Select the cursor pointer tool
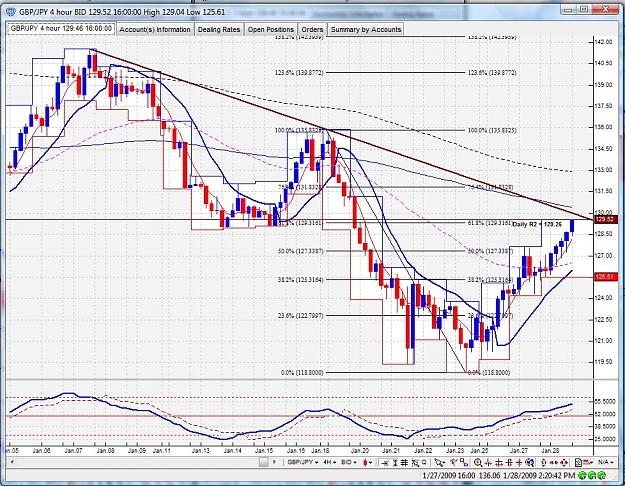 pyautogui.click(x=439, y=462)
